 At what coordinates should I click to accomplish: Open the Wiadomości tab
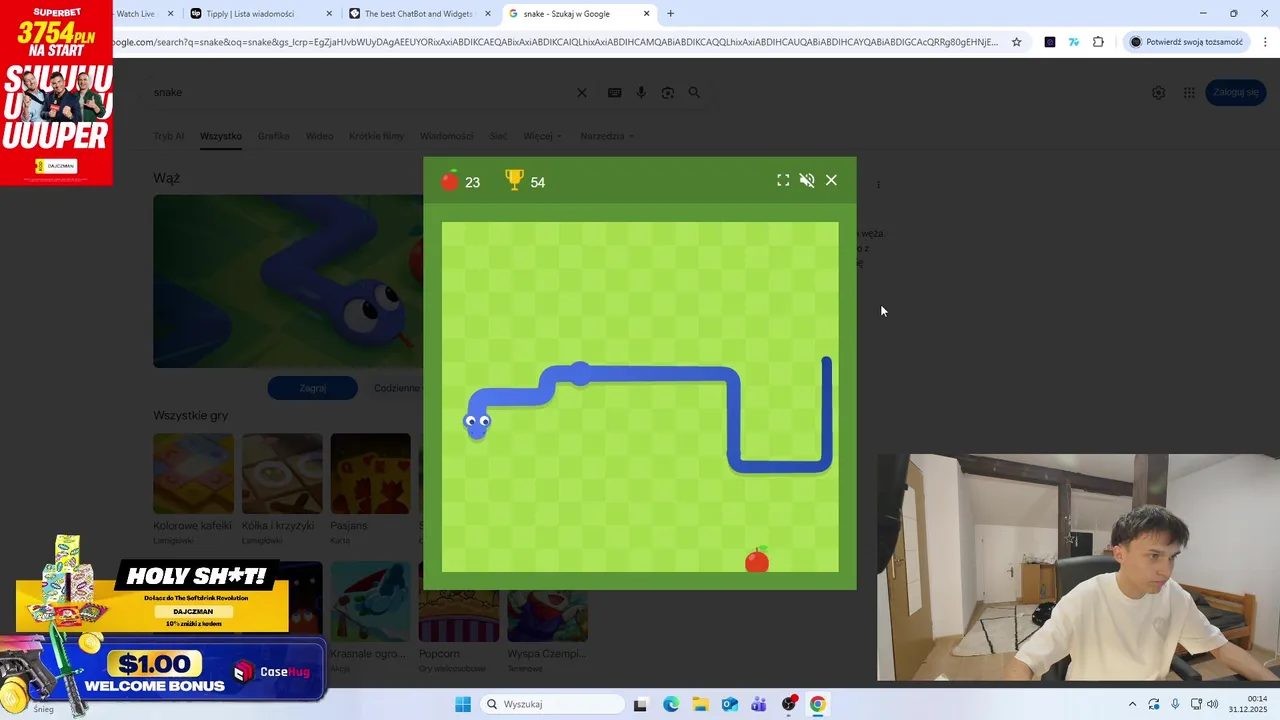446,136
